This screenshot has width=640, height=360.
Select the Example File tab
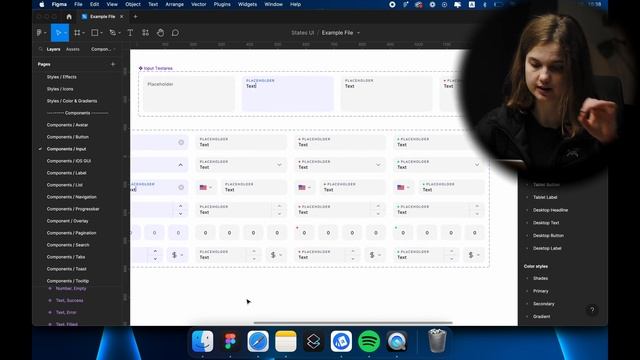pyautogui.click(x=102, y=17)
